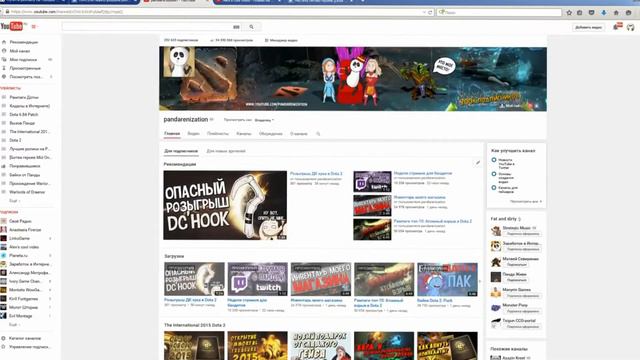Open Мой канал in the left sidebar

point(20,51)
